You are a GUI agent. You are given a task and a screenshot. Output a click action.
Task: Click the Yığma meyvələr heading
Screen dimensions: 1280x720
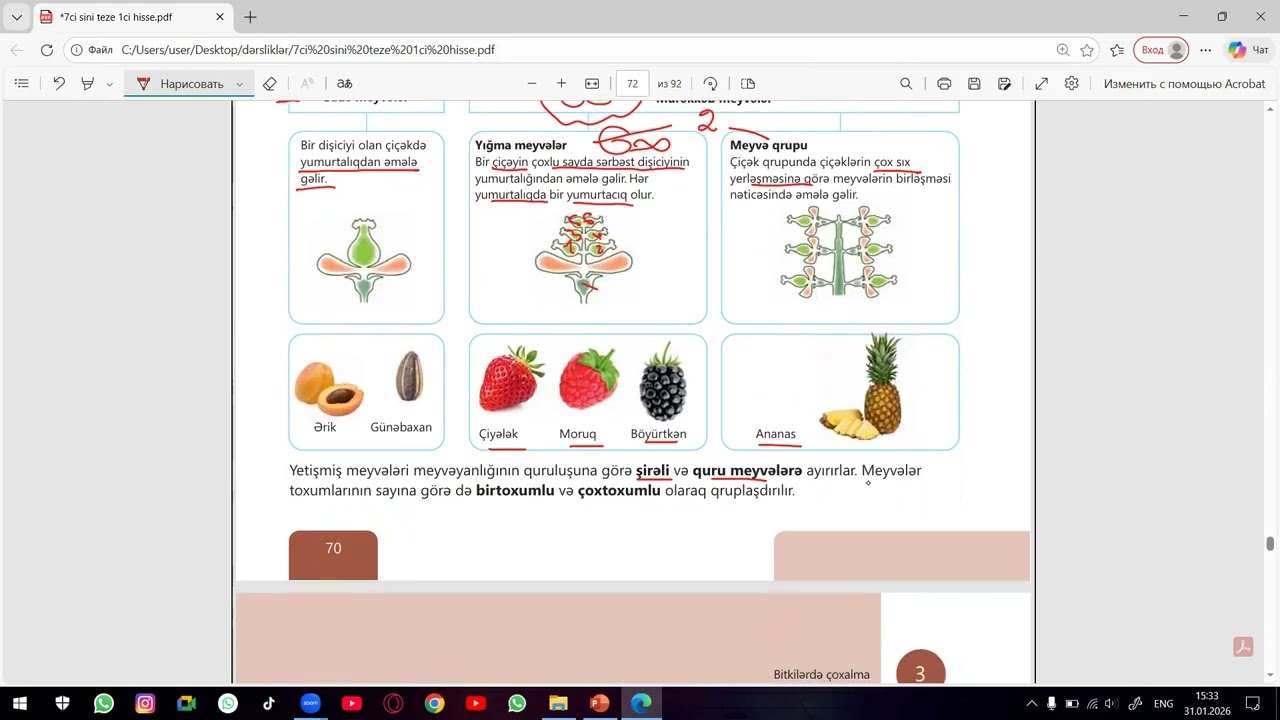pos(521,145)
